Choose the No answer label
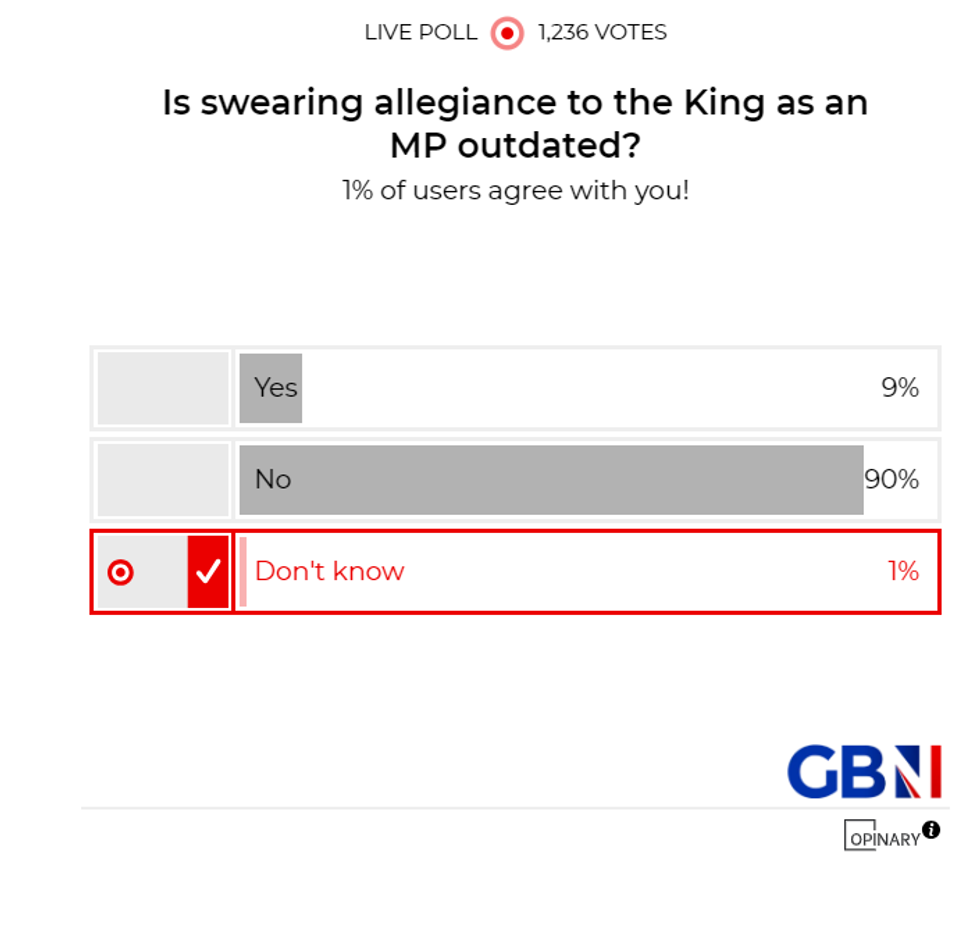The width and height of the screenshot is (980, 945). [x=272, y=480]
